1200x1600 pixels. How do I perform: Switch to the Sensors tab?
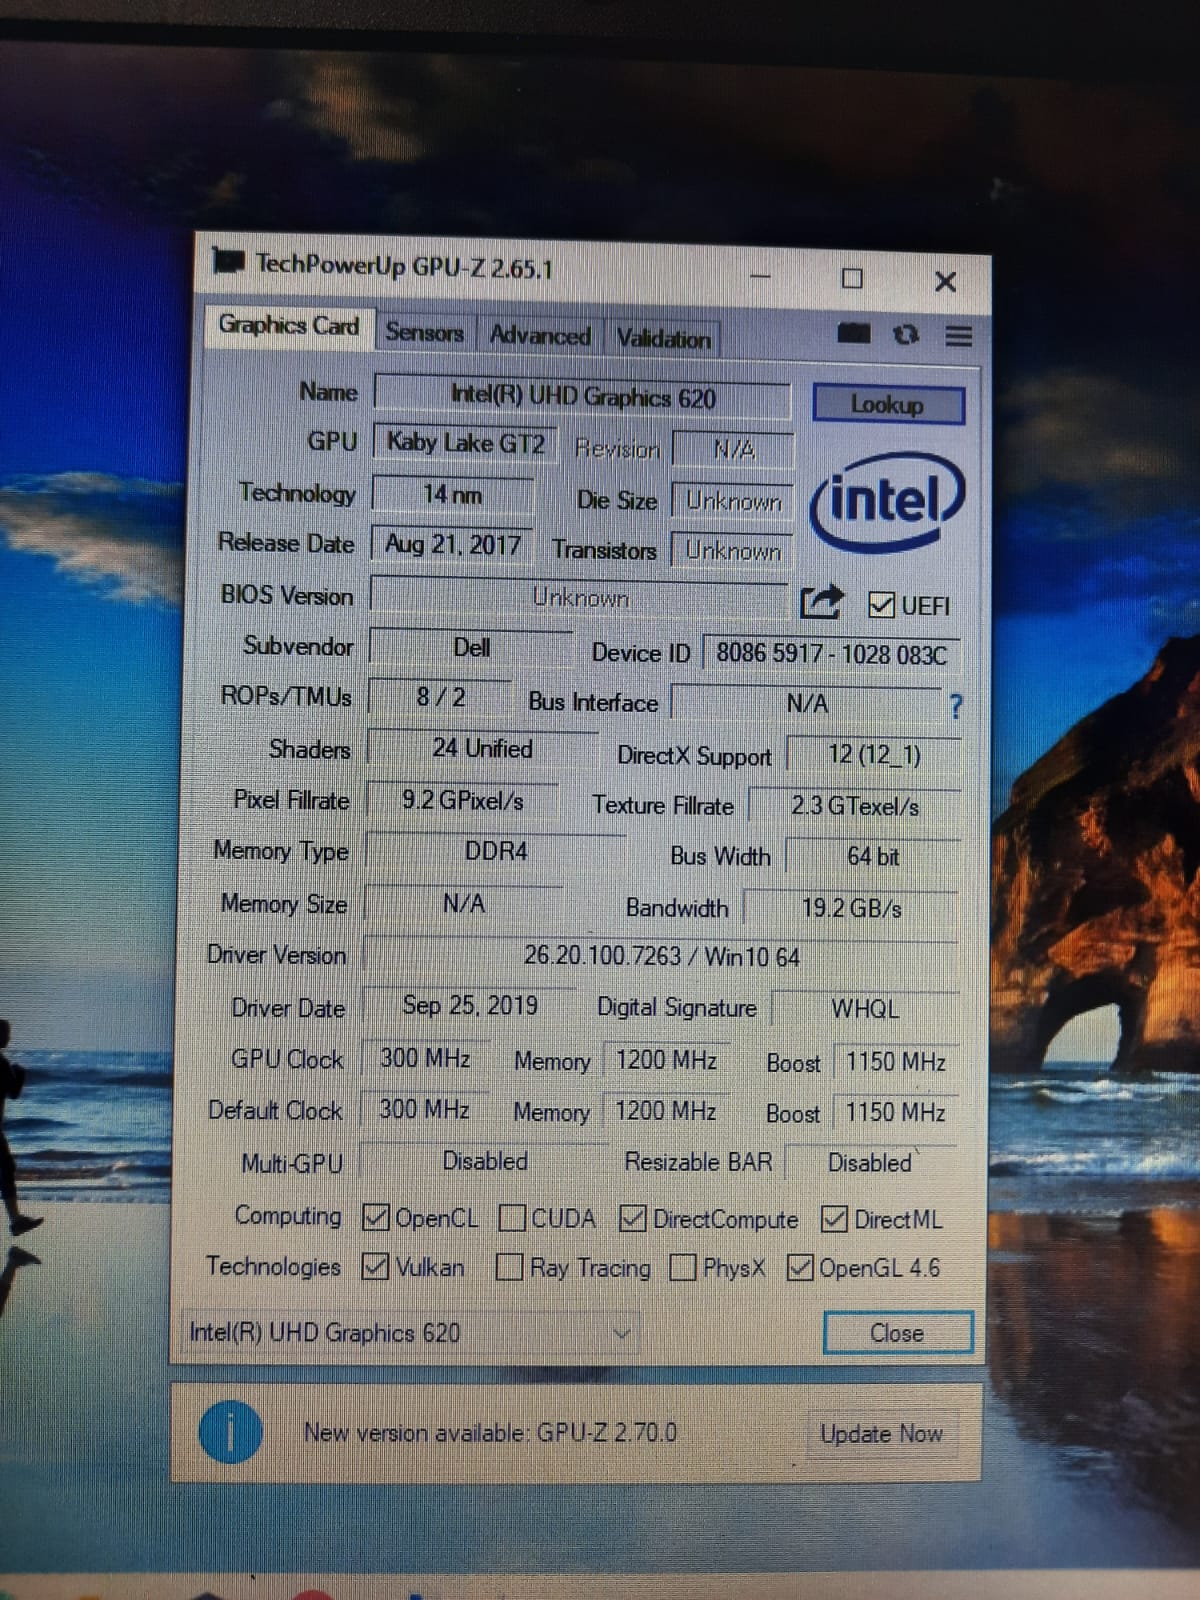tap(424, 332)
